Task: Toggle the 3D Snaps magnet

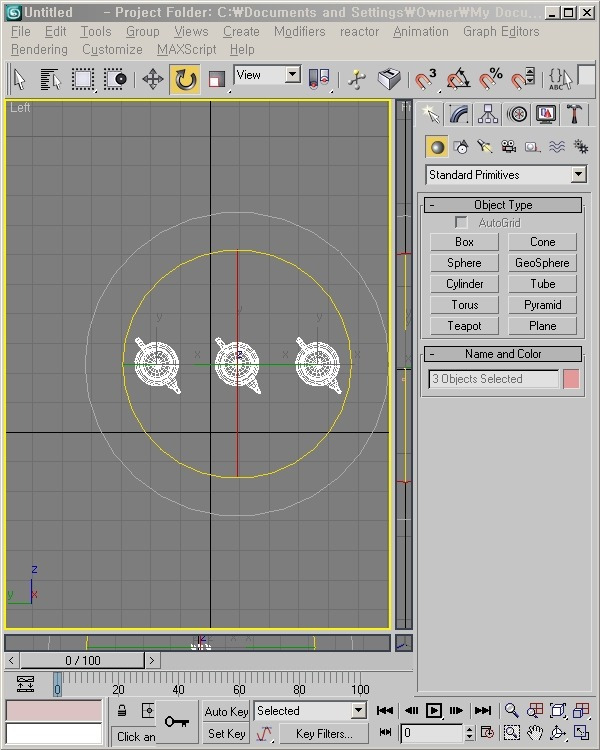Action: coord(425,79)
